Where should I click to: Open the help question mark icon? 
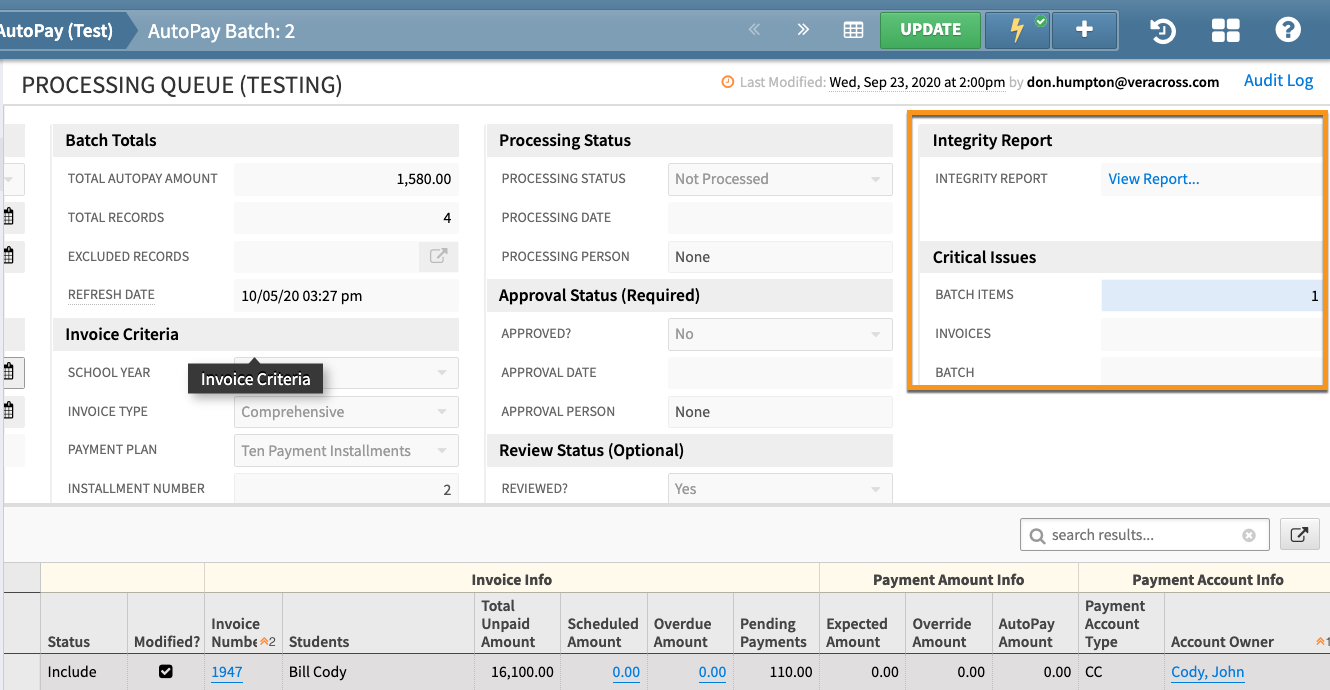coord(1287,30)
